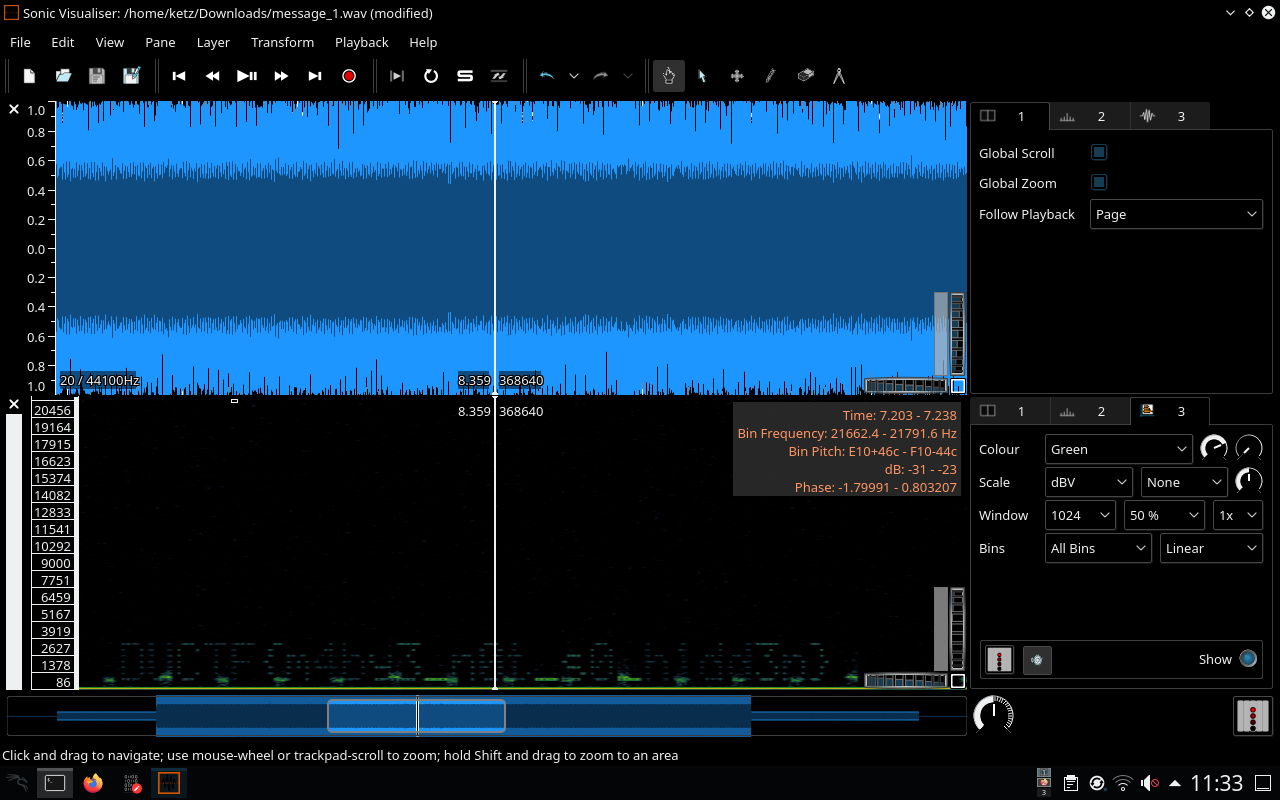This screenshot has height=800, width=1280.
Task: Select the Measure tool compass icon
Action: [839, 76]
